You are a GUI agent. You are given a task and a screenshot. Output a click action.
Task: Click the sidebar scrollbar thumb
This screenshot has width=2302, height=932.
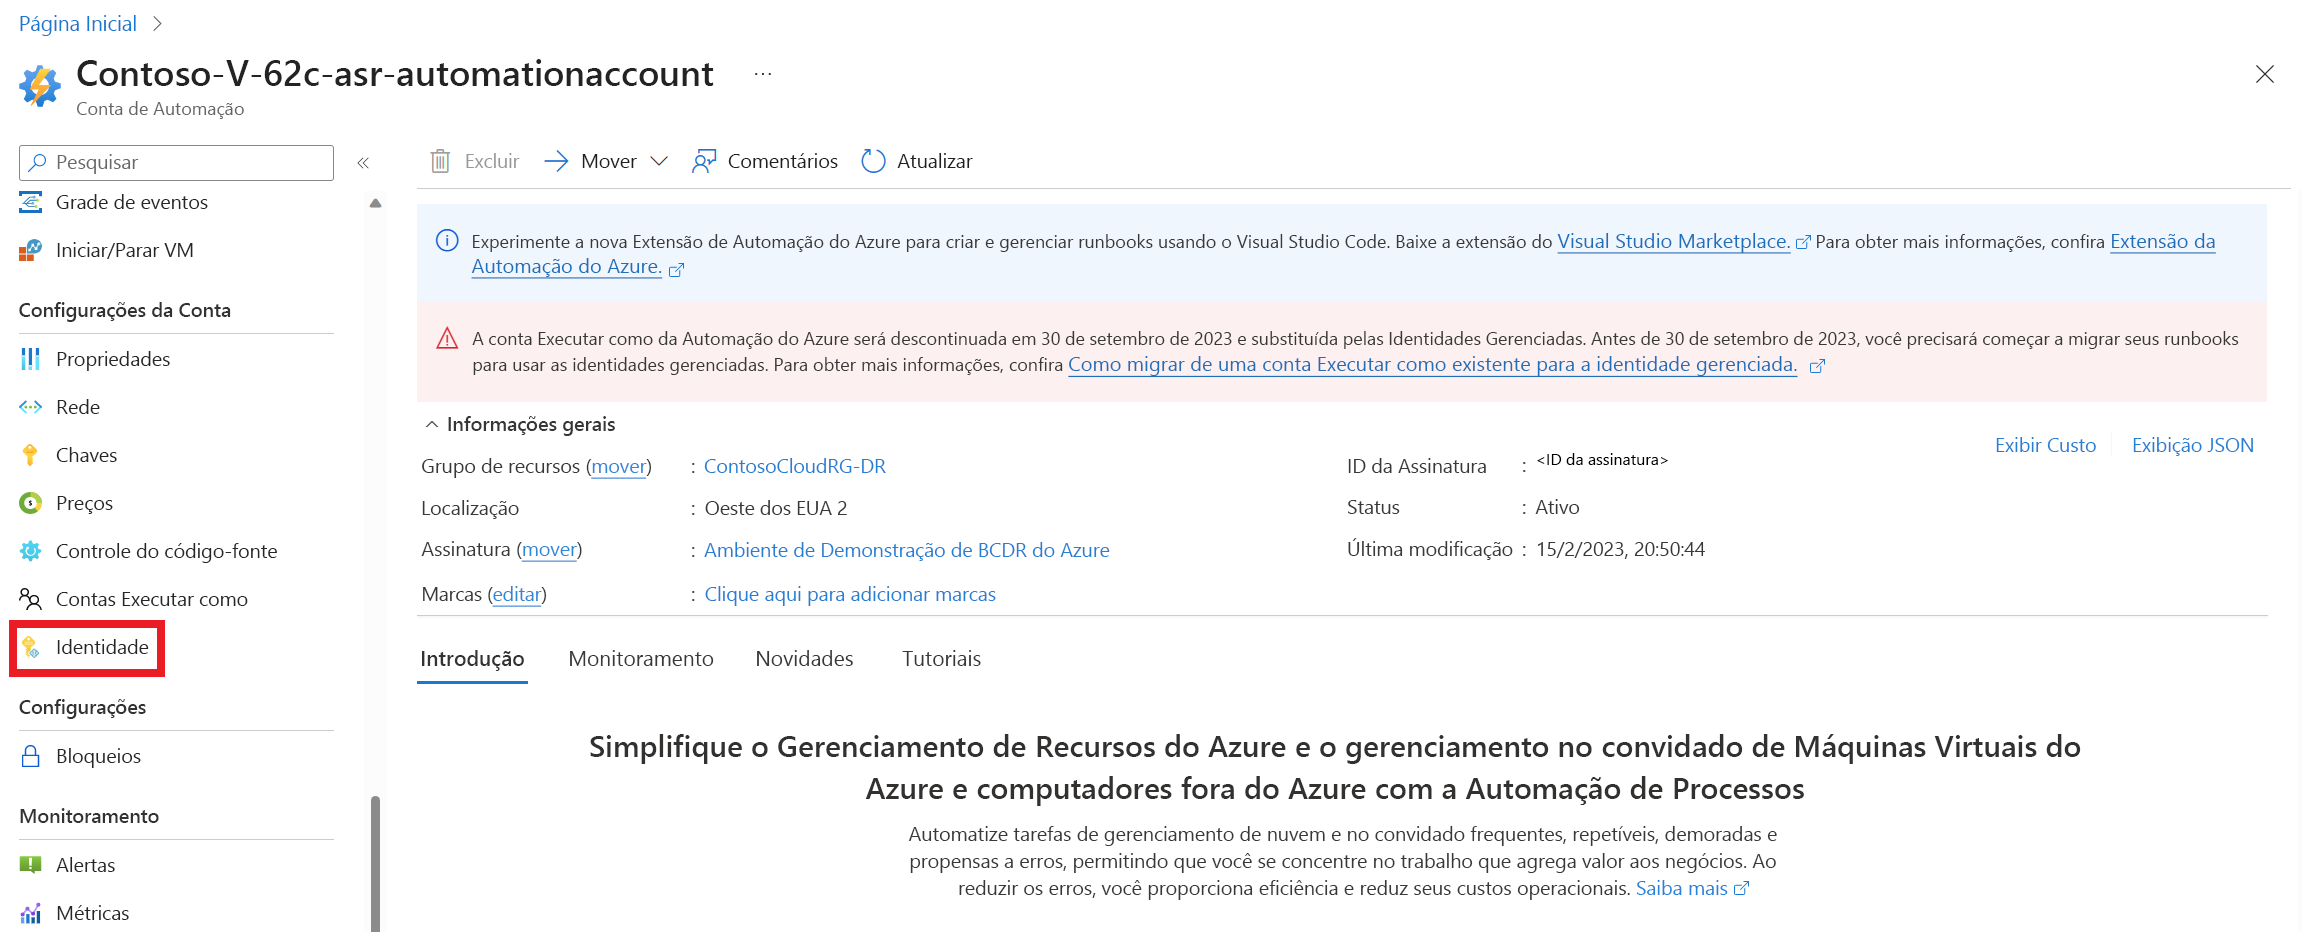coord(376,864)
